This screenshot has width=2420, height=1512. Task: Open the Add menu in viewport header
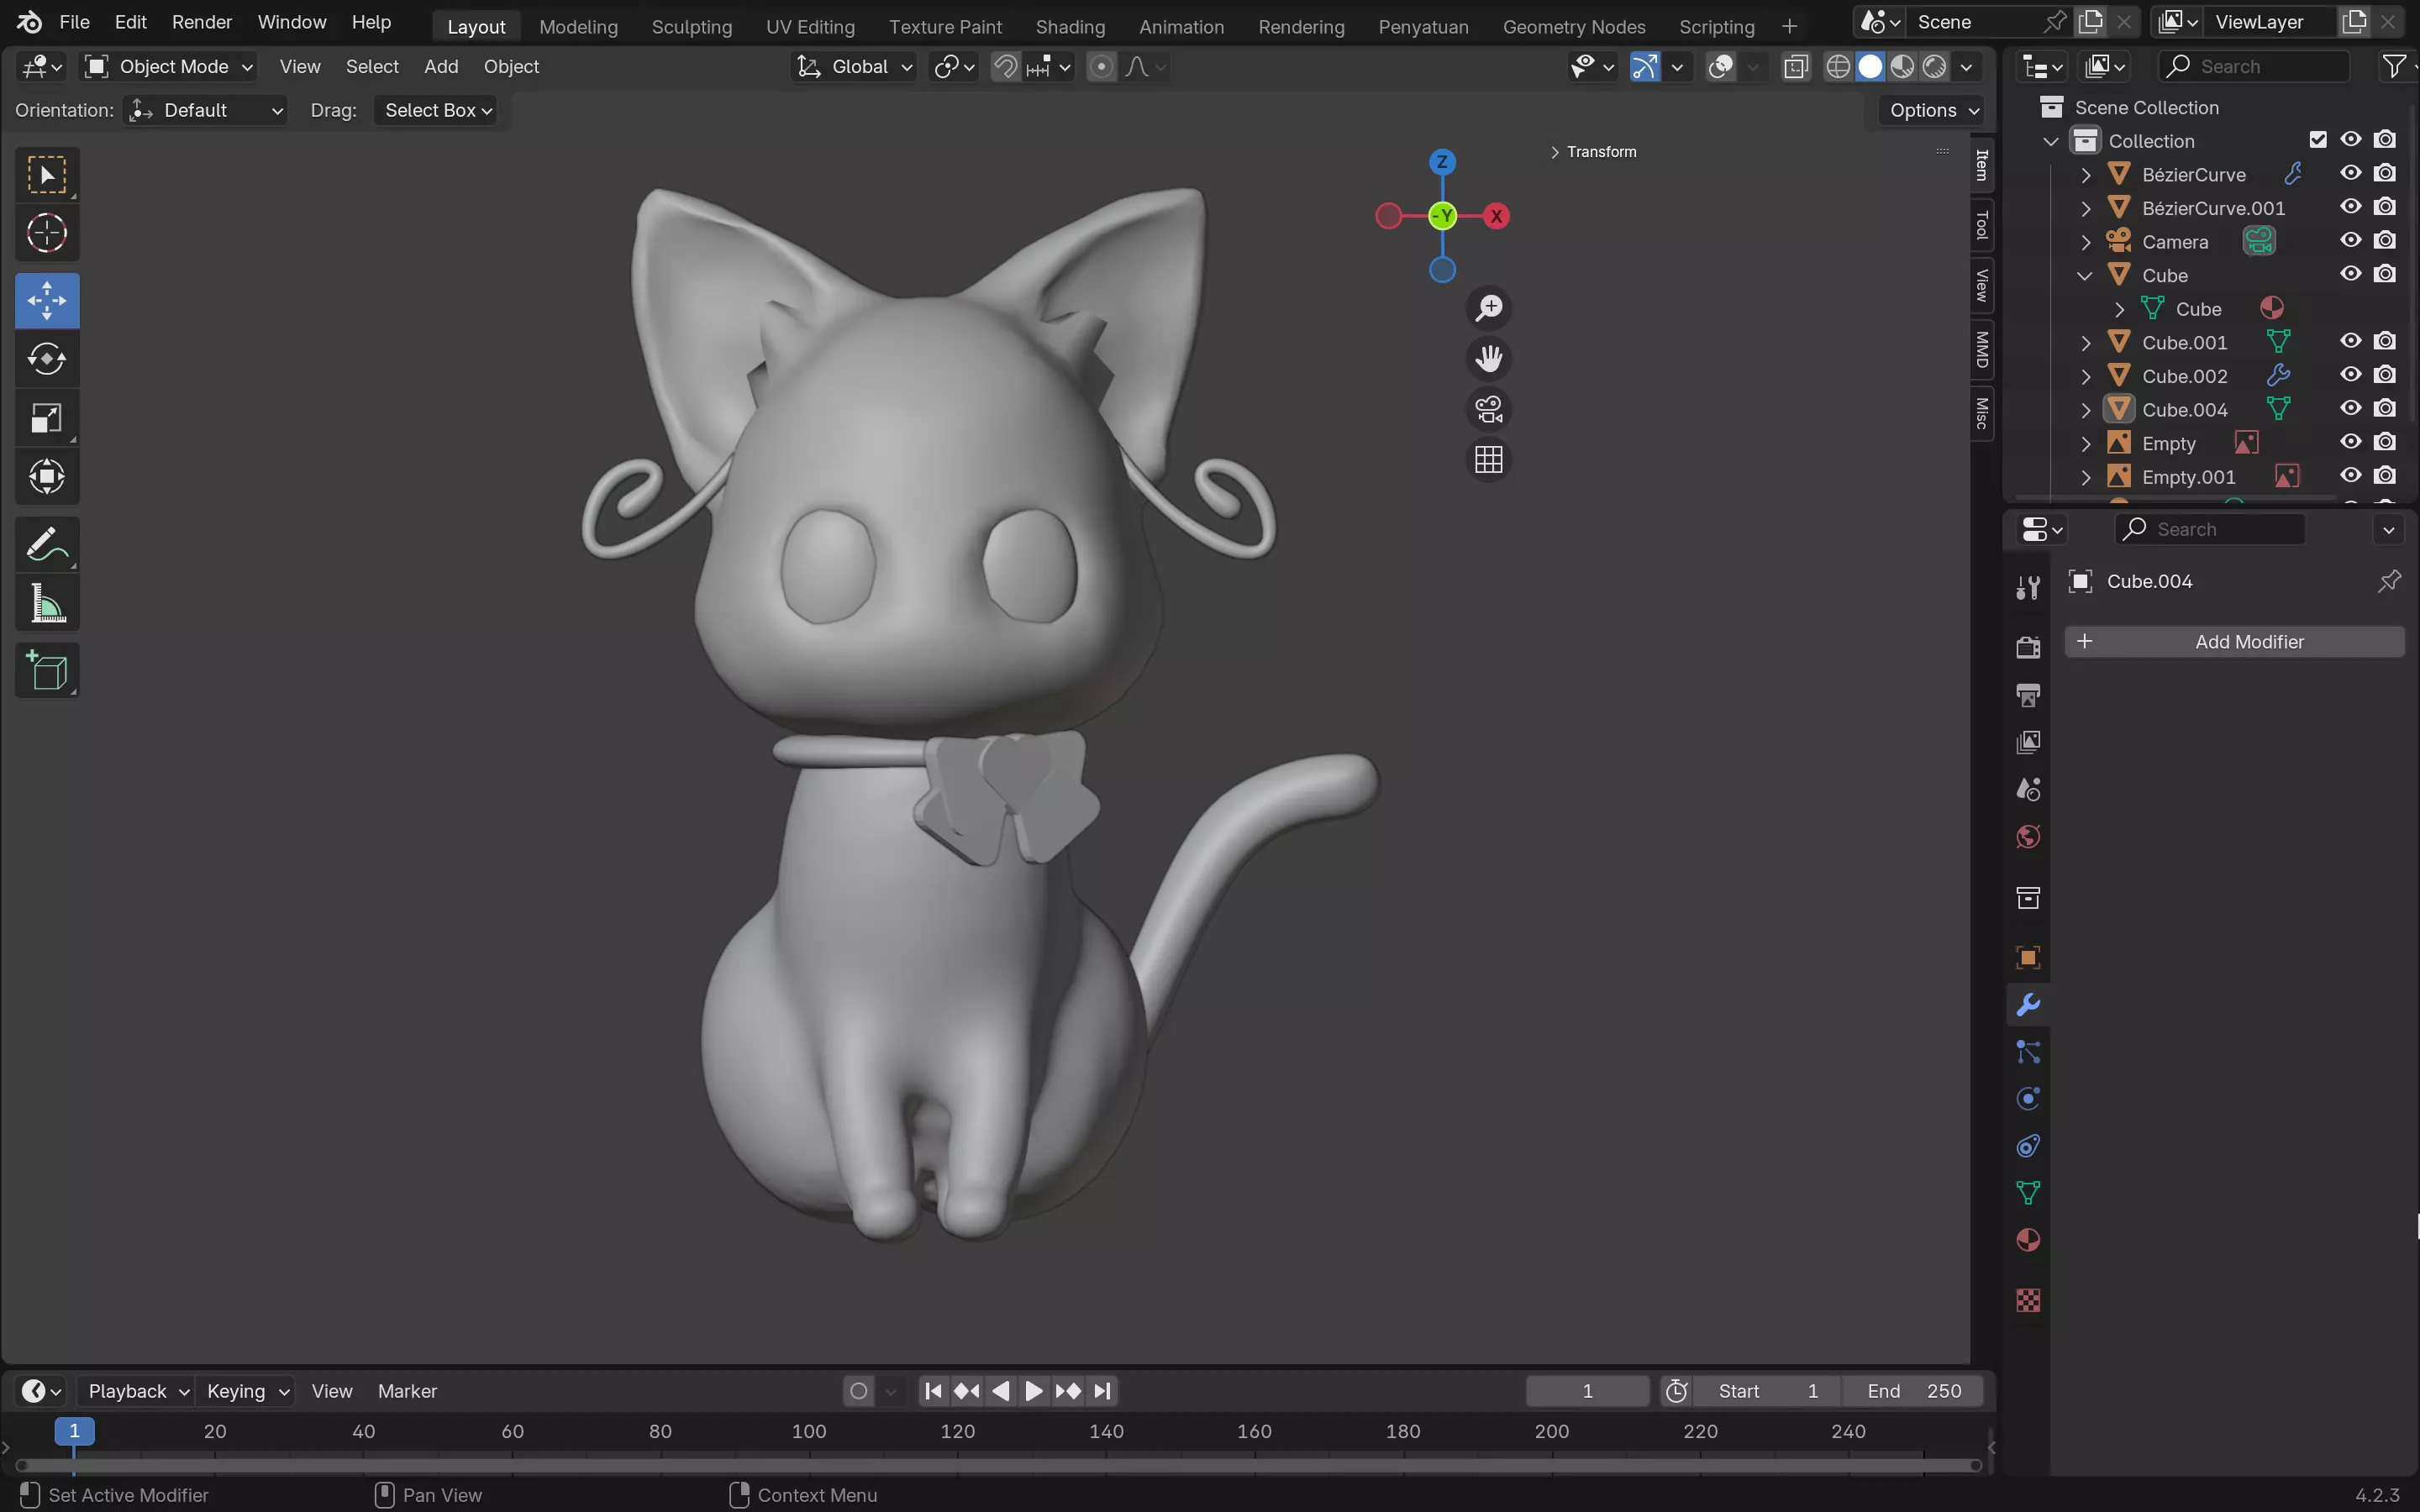[x=441, y=67]
